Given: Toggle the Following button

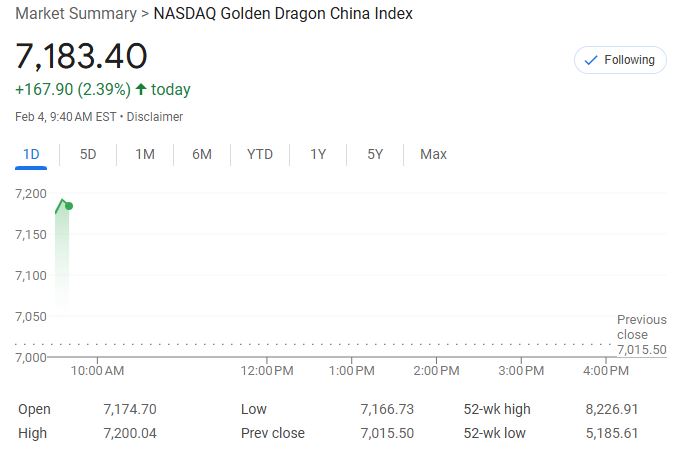Looking at the screenshot, I should click(x=620, y=60).
